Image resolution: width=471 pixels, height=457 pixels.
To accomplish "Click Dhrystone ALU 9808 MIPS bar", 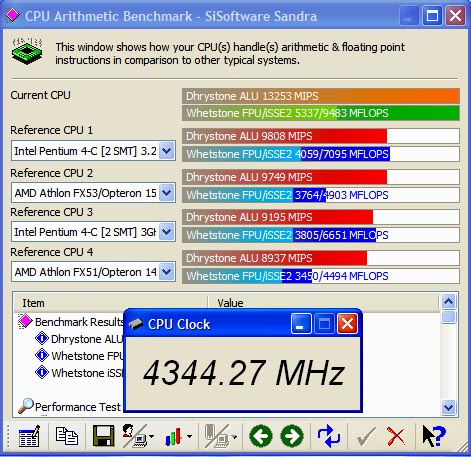I will point(321,136).
